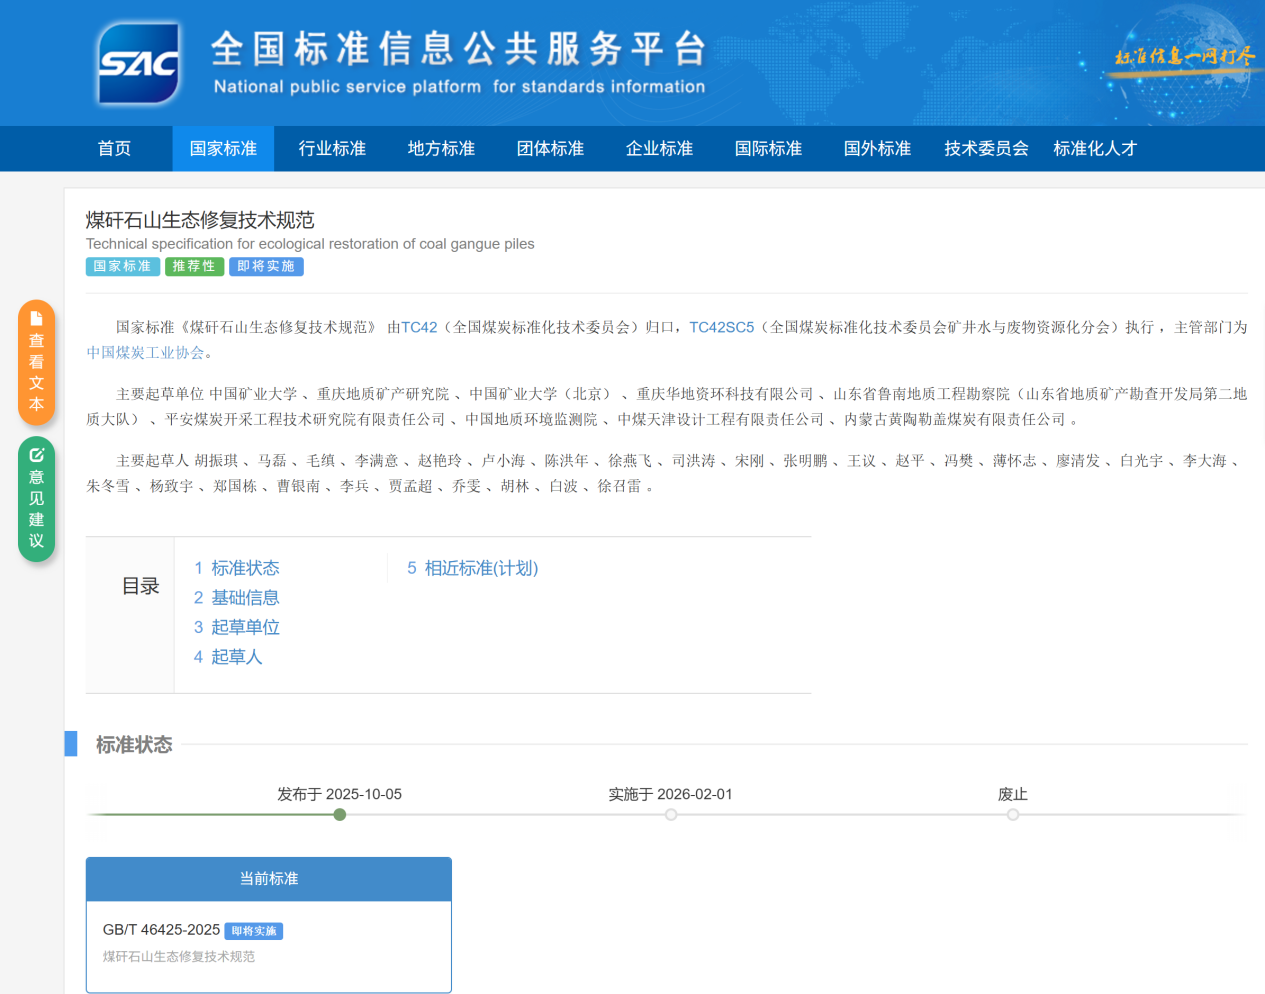The height and width of the screenshot is (994, 1265).
Task: Click the 废止 timeline marker
Action: click(1013, 815)
